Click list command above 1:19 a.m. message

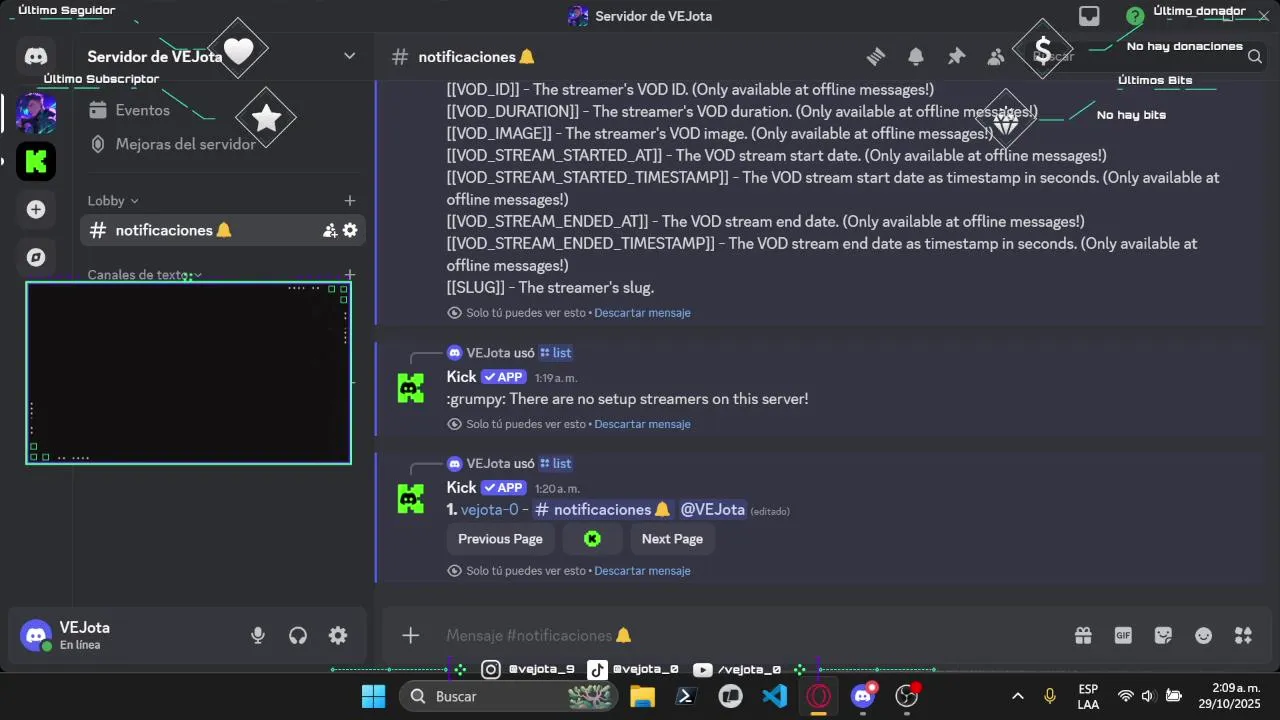(x=556, y=353)
